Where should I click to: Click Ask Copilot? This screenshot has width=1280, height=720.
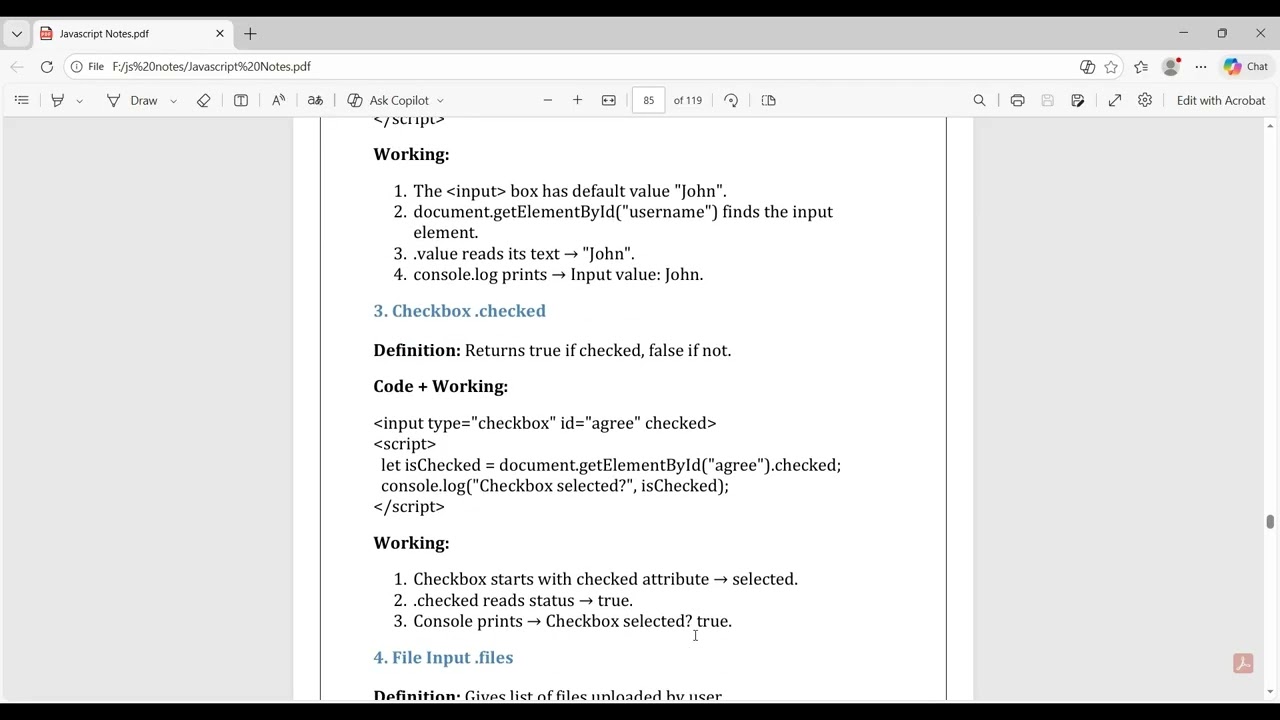click(388, 100)
